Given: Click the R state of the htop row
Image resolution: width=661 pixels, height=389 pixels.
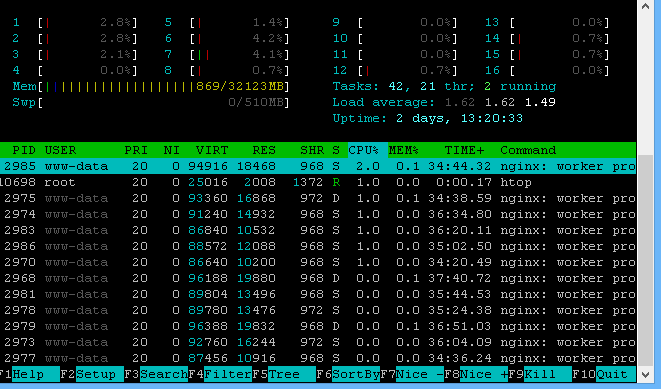Looking at the screenshot, I should 336,182.
